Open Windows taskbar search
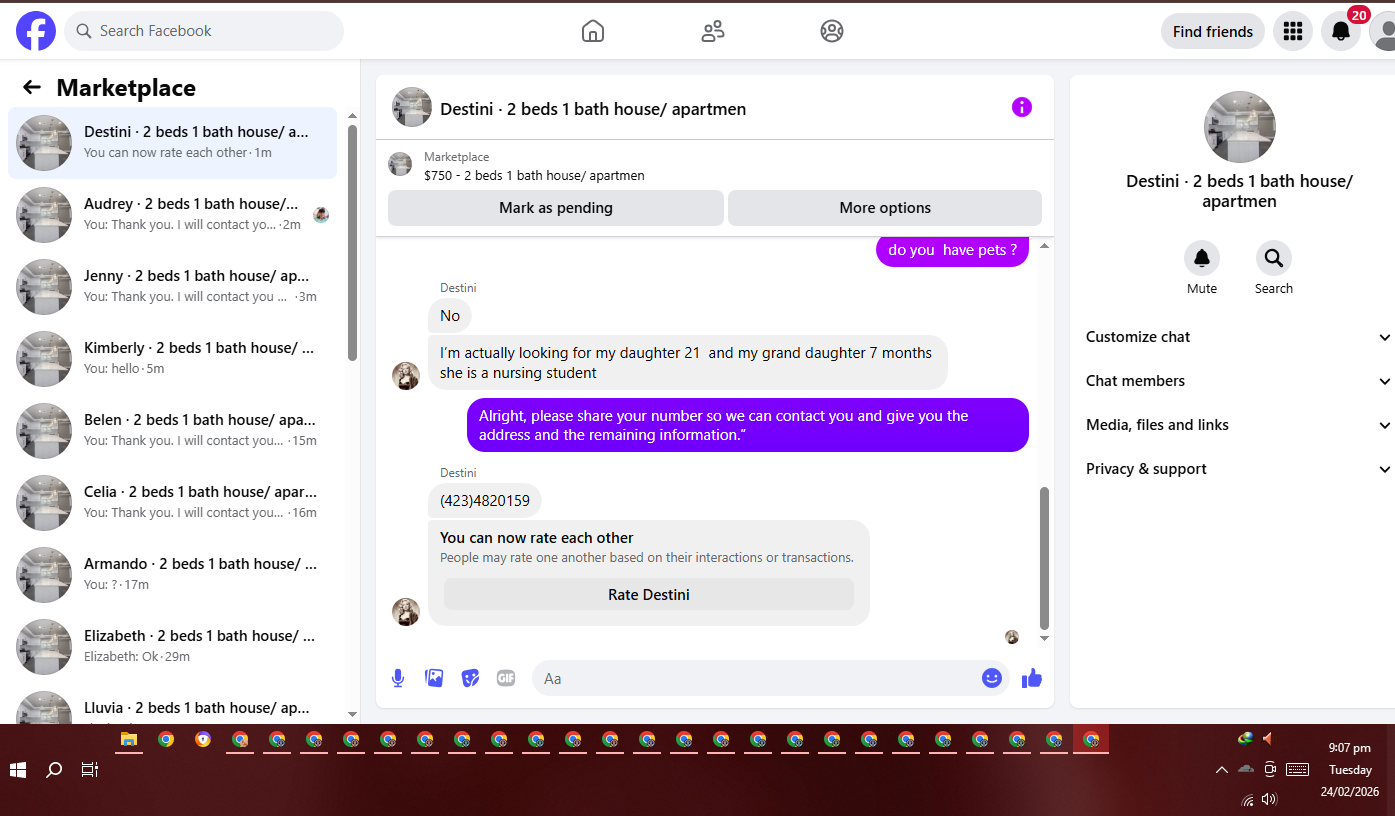1395x816 pixels. tap(54, 770)
